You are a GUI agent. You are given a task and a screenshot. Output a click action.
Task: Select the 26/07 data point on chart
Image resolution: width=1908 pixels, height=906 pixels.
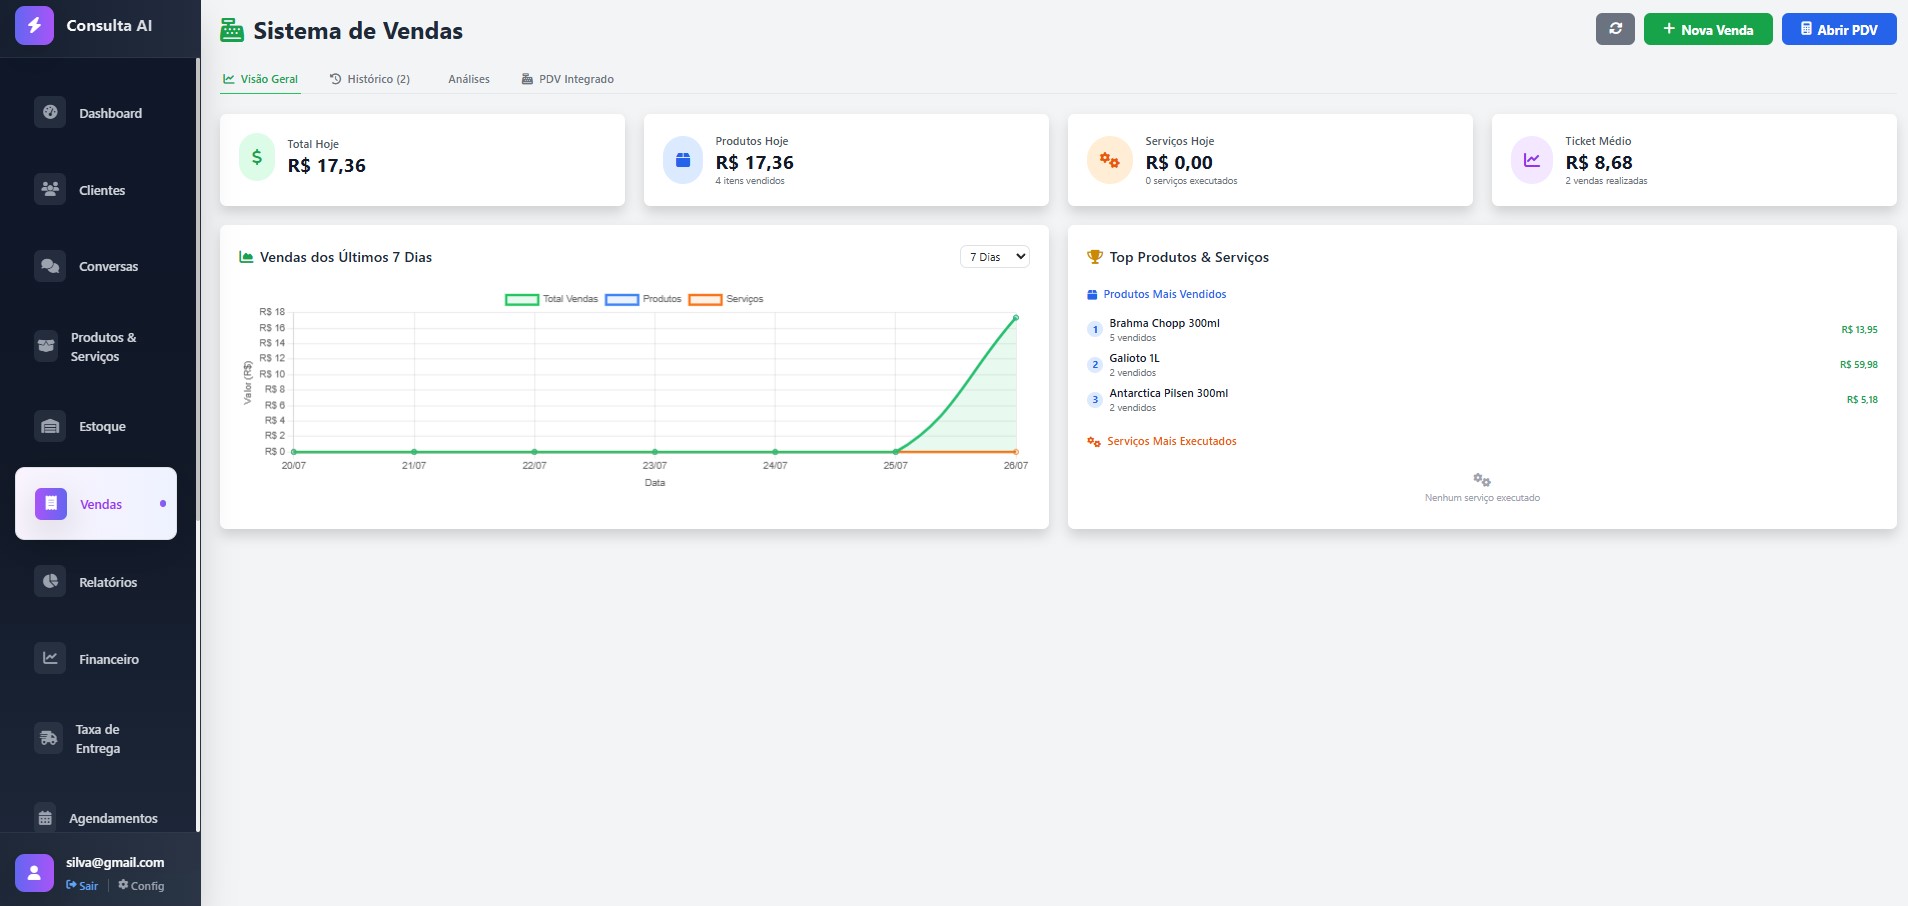click(1016, 318)
